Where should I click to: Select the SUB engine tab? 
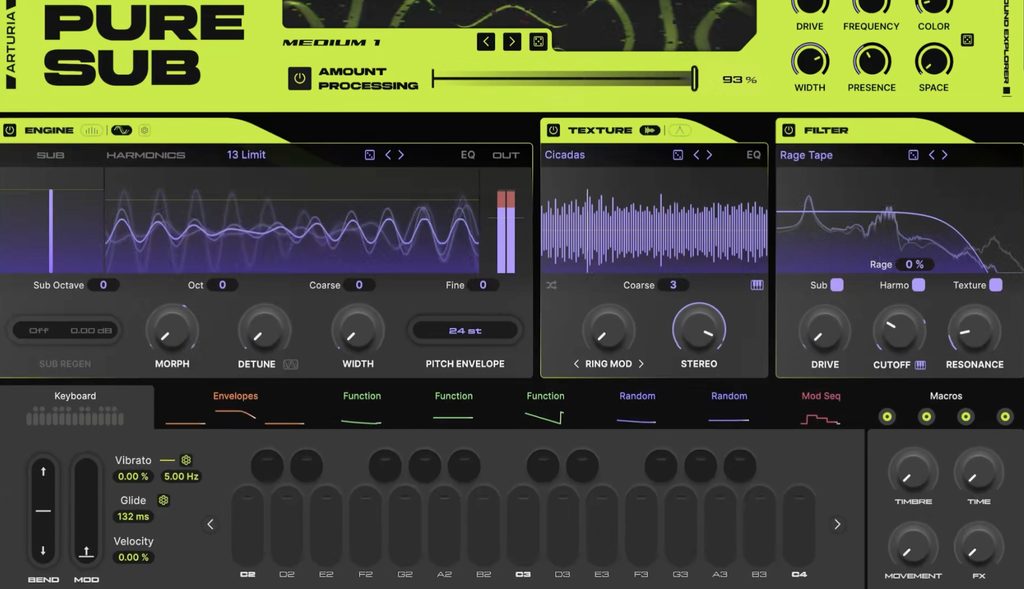click(50, 155)
